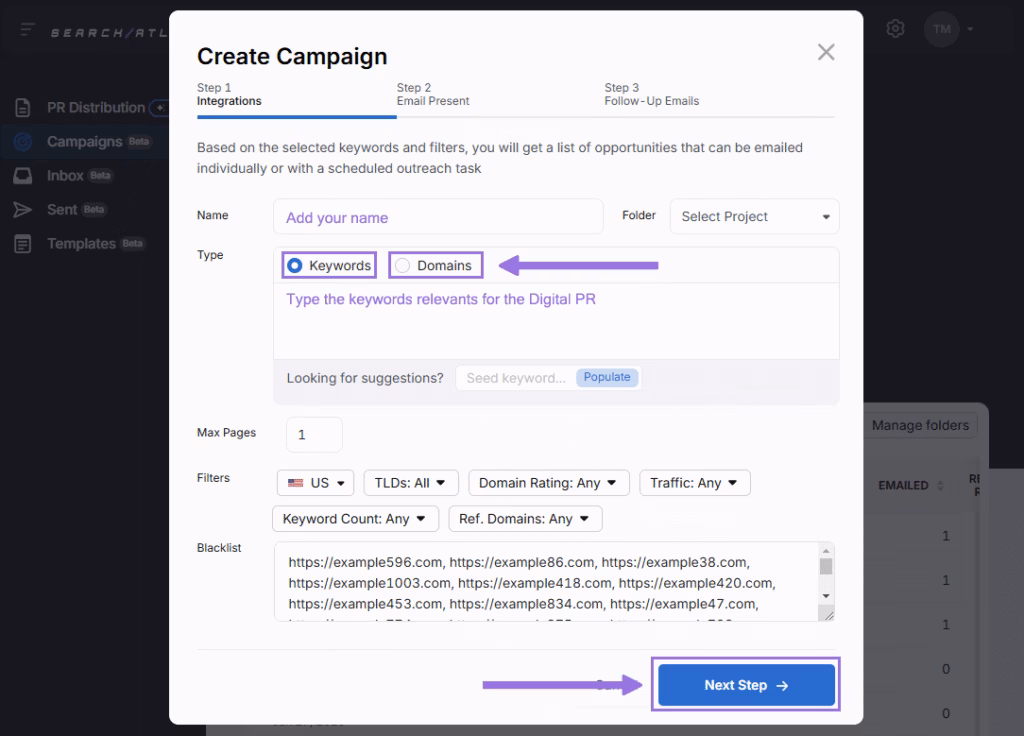Screen dimensions: 1024x736
Task: Open the Manage folders panel
Action: point(920,425)
